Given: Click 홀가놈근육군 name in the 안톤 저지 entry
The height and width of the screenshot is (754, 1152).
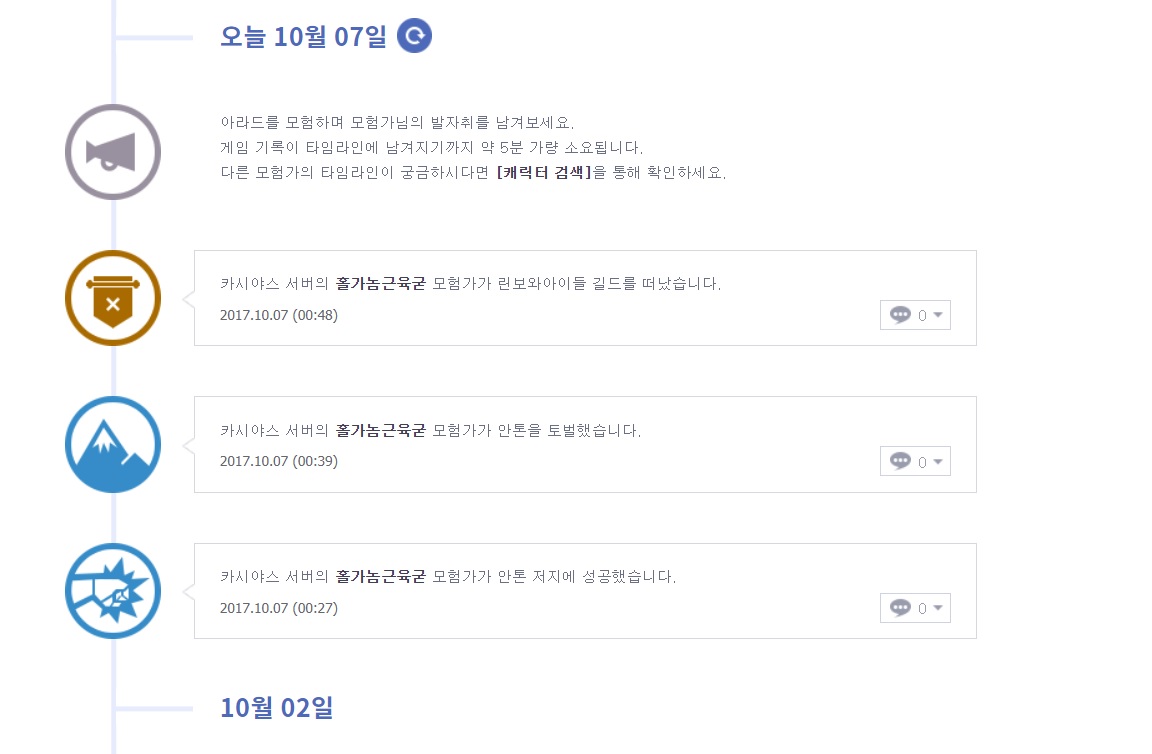Looking at the screenshot, I should [x=381, y=577].
